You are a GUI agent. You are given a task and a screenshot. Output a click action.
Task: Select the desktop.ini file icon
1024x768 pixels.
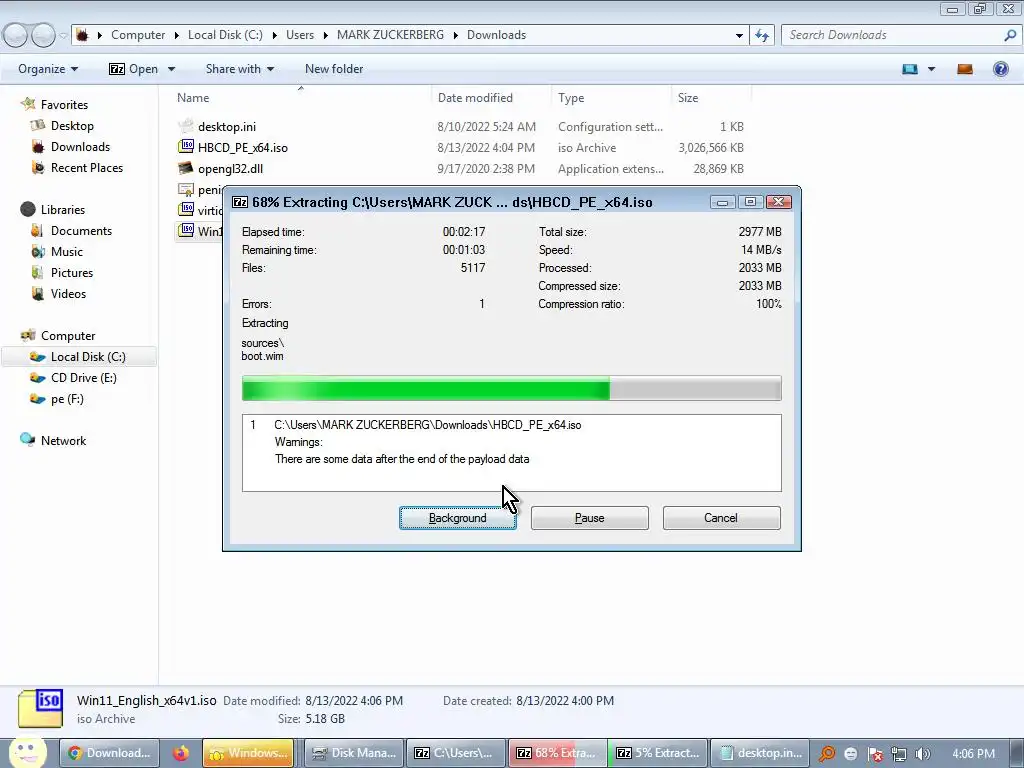[x=186, y=126]
